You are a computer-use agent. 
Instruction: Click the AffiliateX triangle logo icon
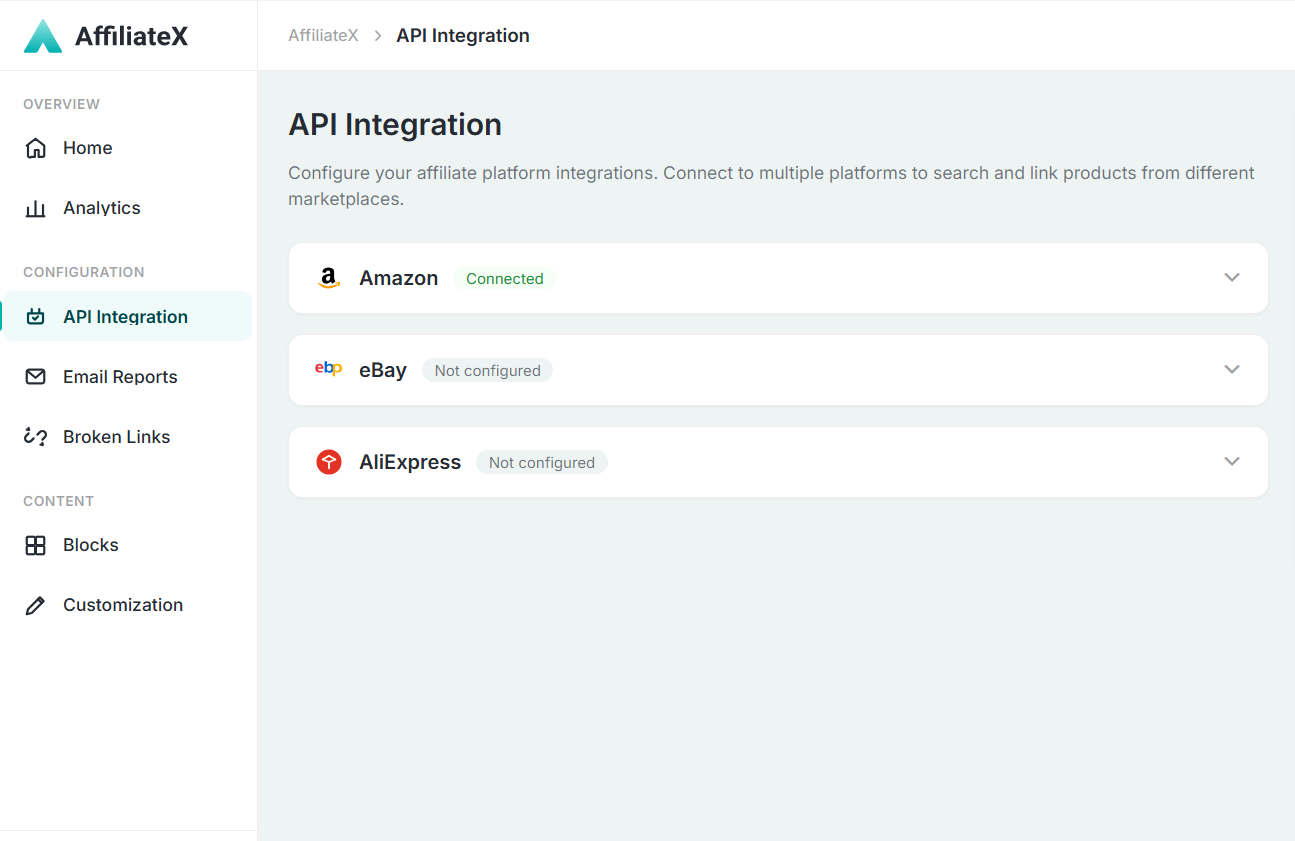(x=43, y=36)
